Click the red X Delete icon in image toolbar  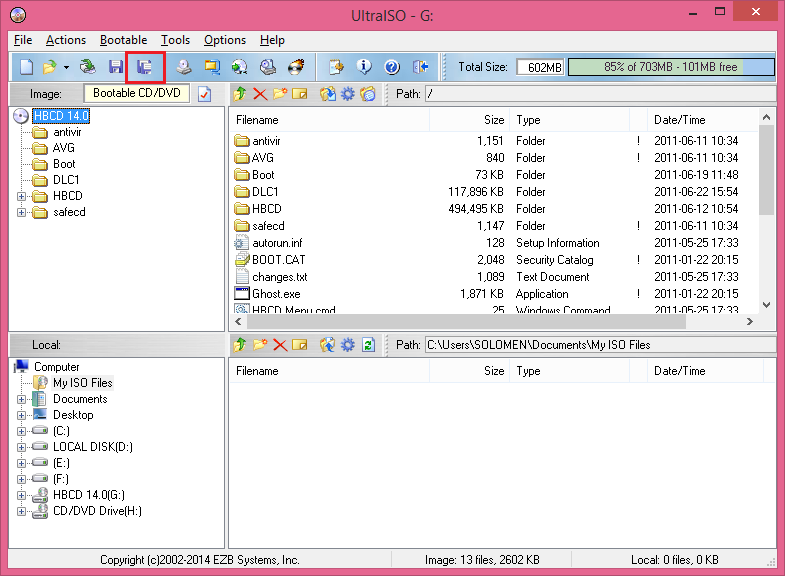point(260,94)
